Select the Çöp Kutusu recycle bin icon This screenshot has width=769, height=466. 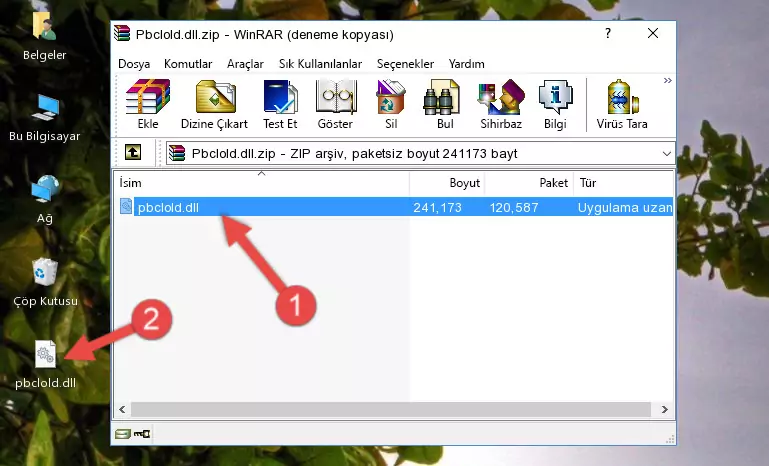pyautogui.click(x=45, y=283)
